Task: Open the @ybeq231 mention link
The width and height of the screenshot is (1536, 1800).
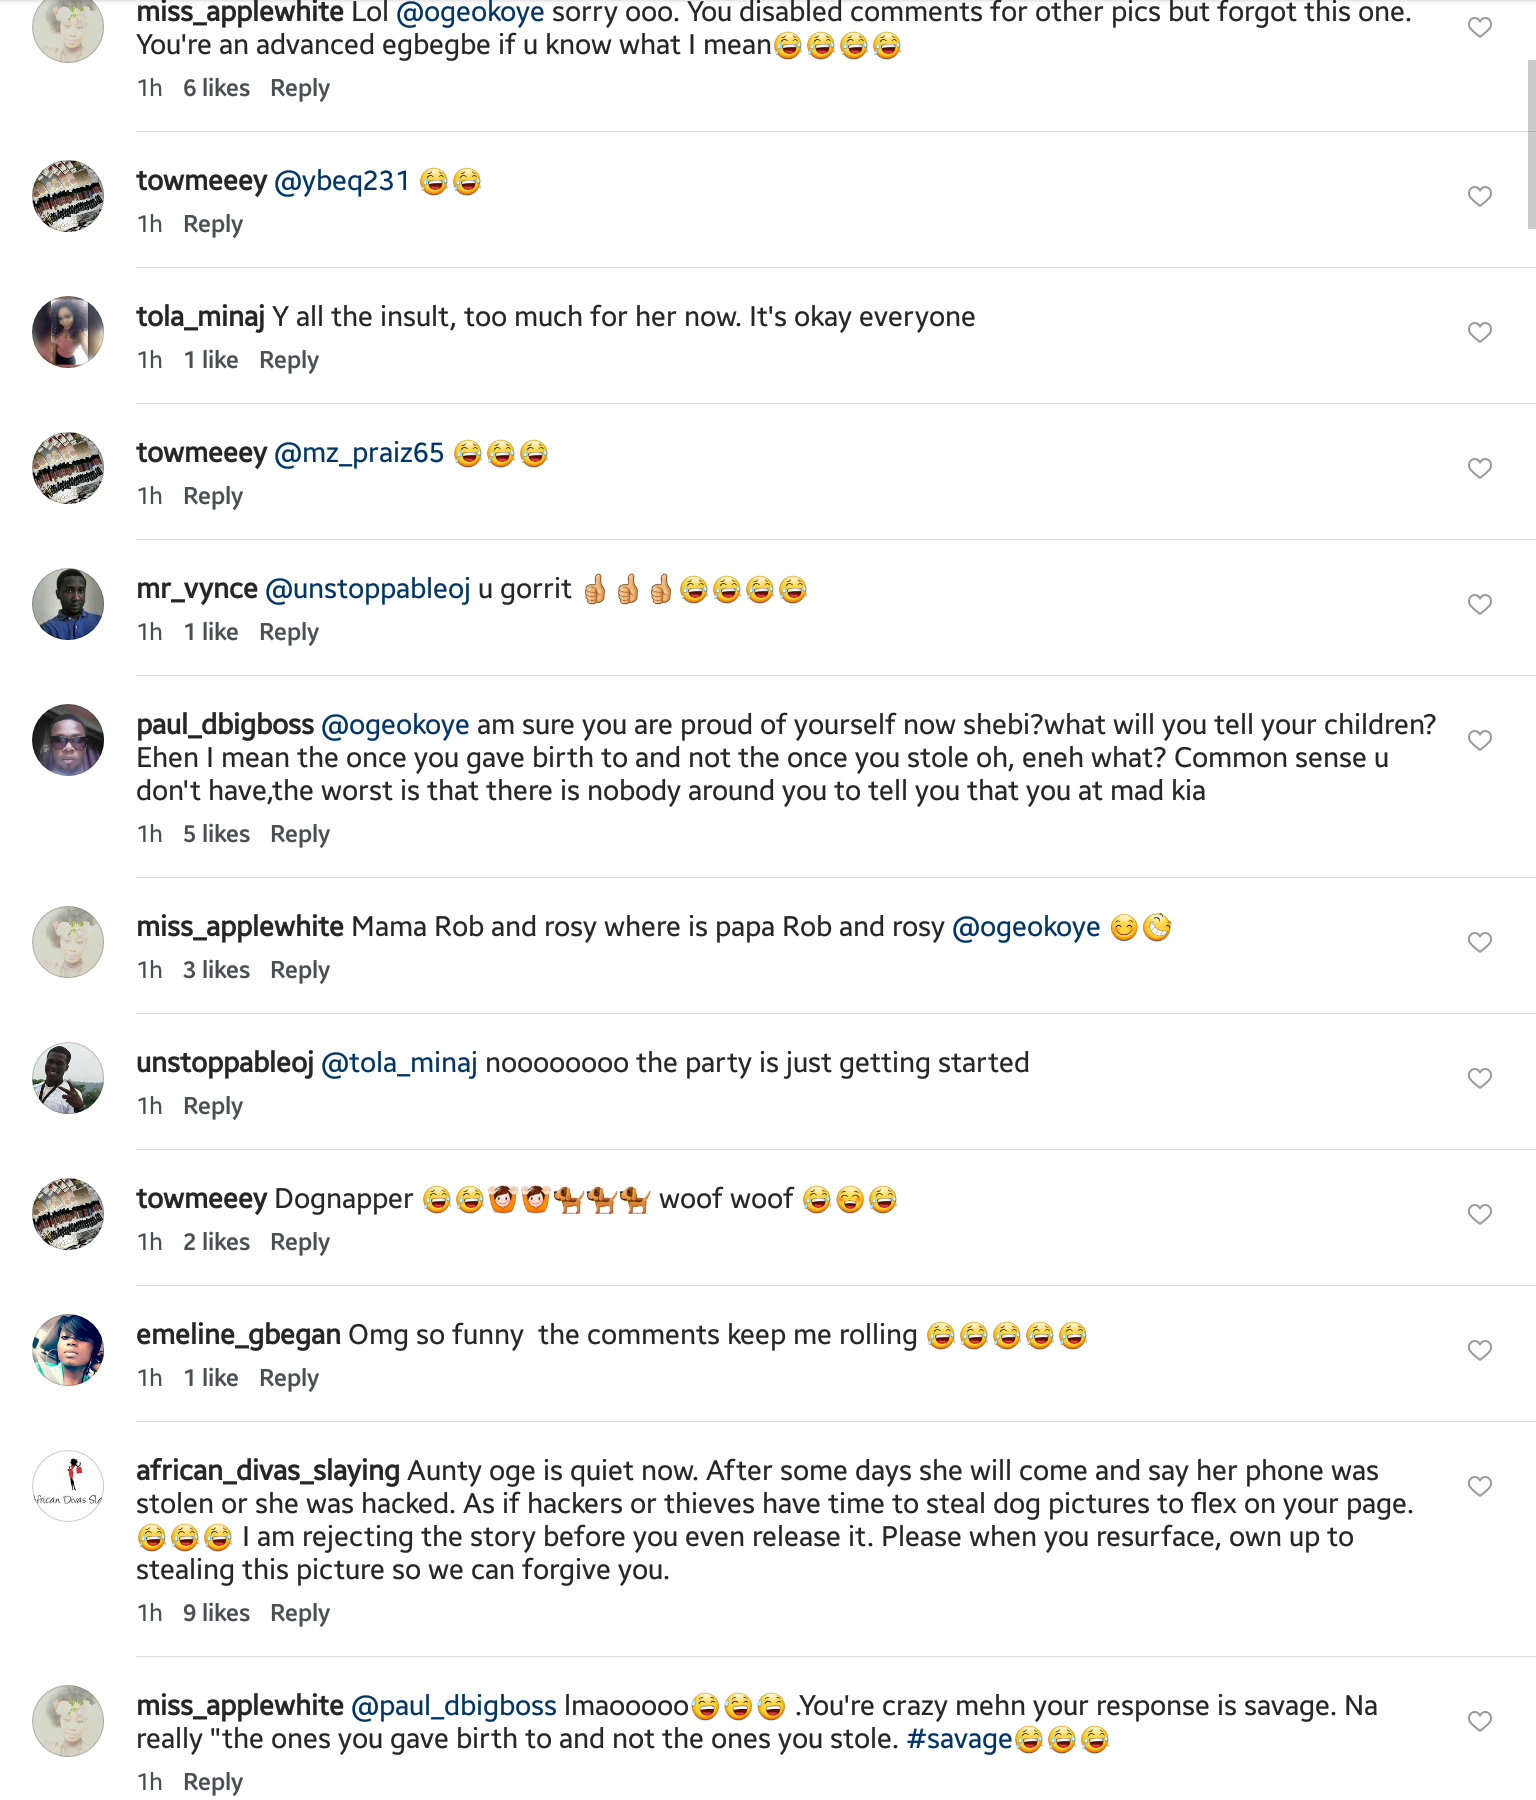Action: pos(341,181)
